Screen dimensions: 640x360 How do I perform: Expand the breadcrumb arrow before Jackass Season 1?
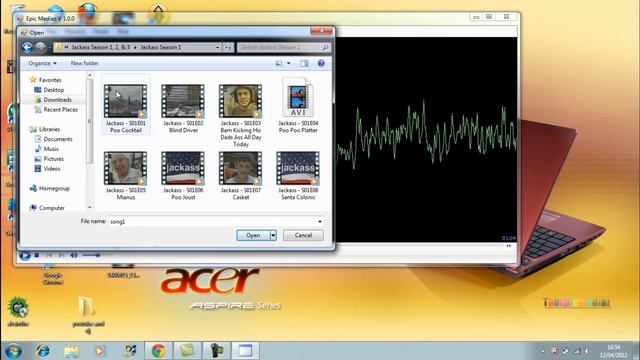(x=135, y=48)
